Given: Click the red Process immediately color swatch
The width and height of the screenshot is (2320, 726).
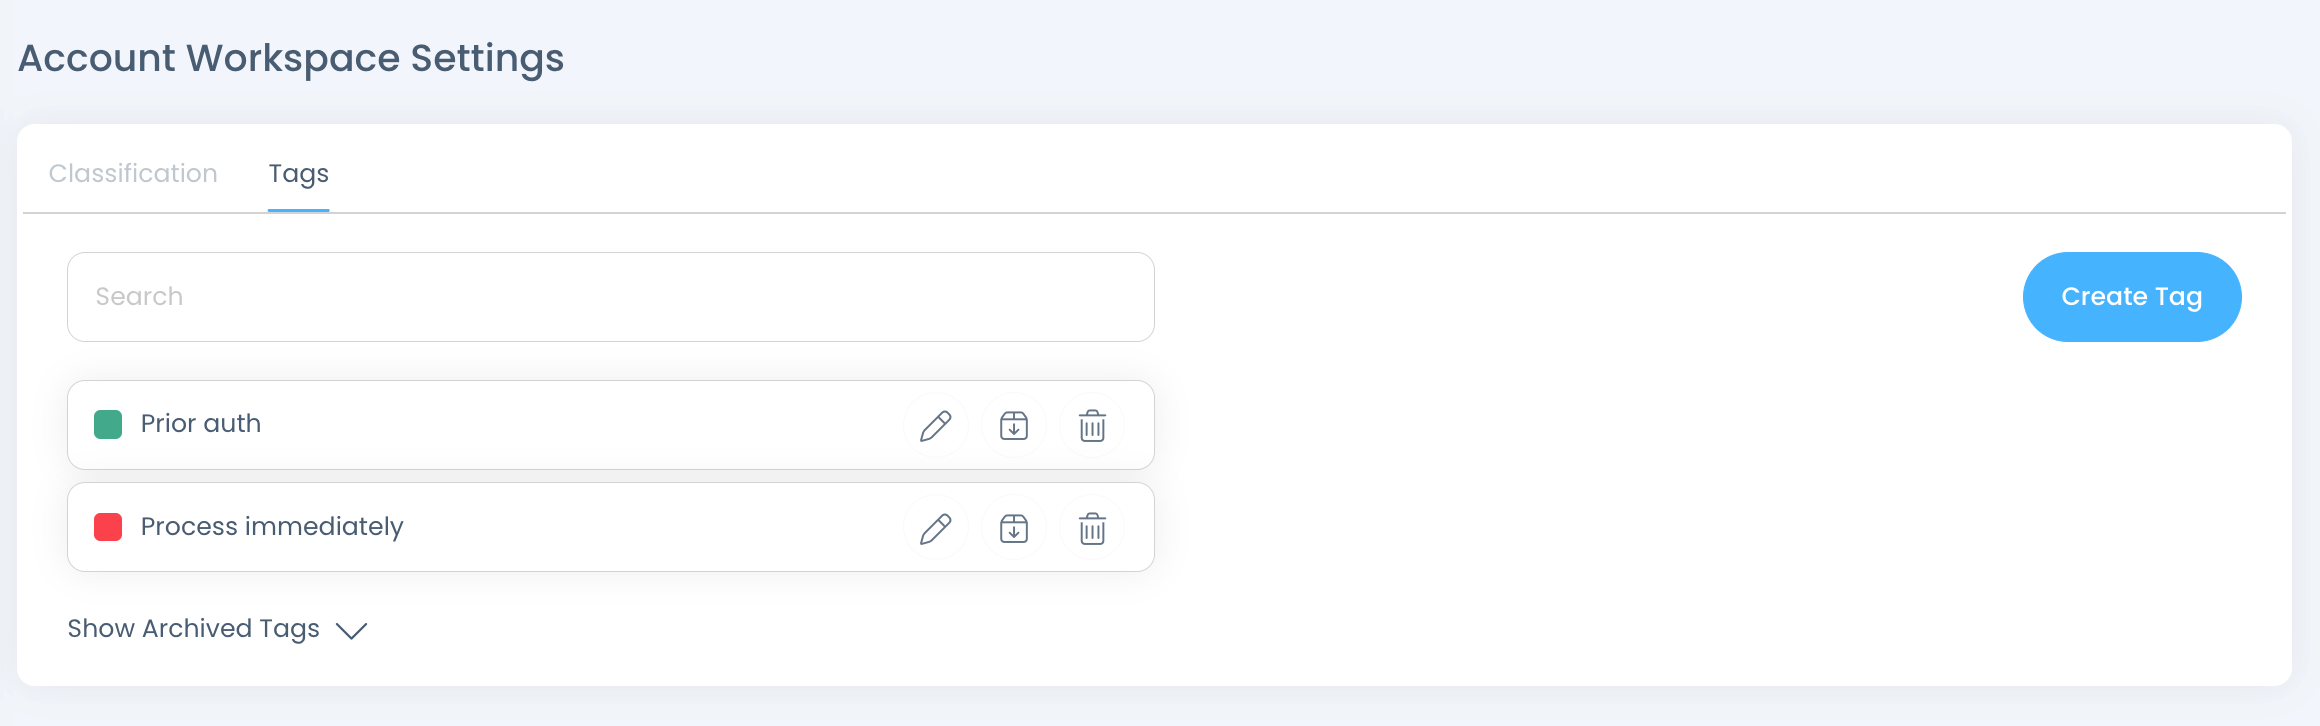Looking at the screenshot, I should pyautogui.click(x=108, y=527).
